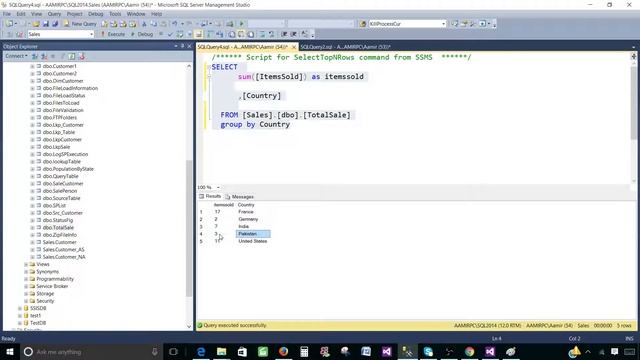This screenshot has height=360, width=640.
Task: Open the Connect dropdown in Object Explorer
Action: pos(16,56)
